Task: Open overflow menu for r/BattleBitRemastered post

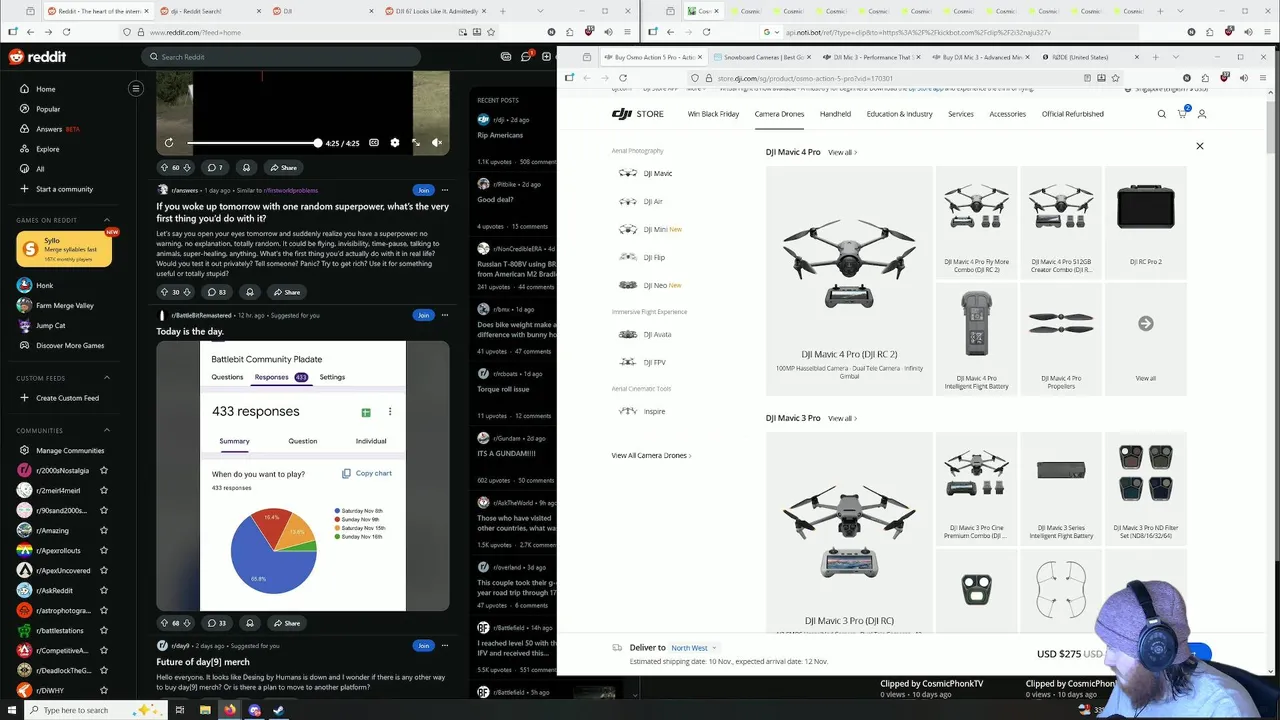Action: point(445,315)
